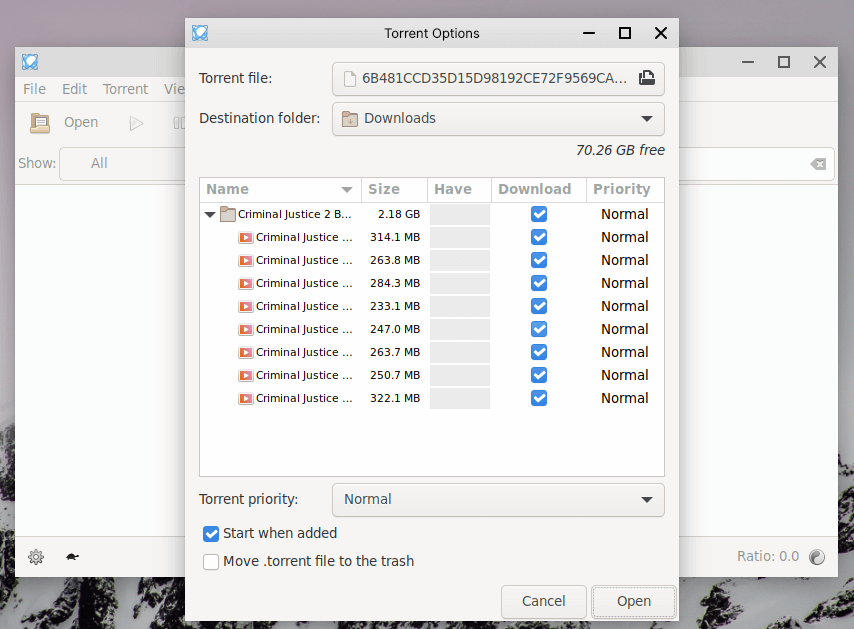The image size is (854, 629).
Task: Uncheck download for the 233.1 MB file
Action: 539,306
